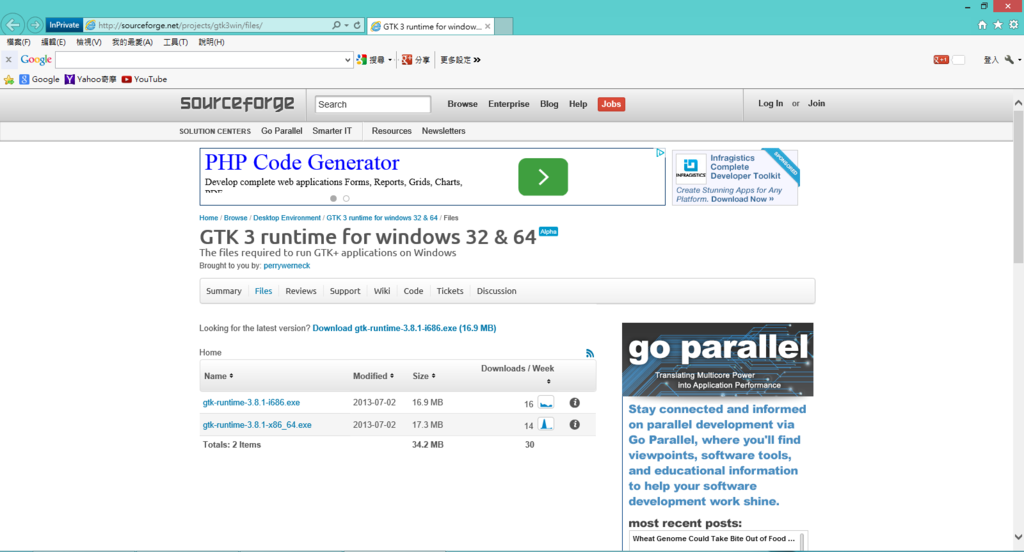1024x552 pixels.
Task: Expand more Google toolbar settings chevron
Action: click(477, 59)
